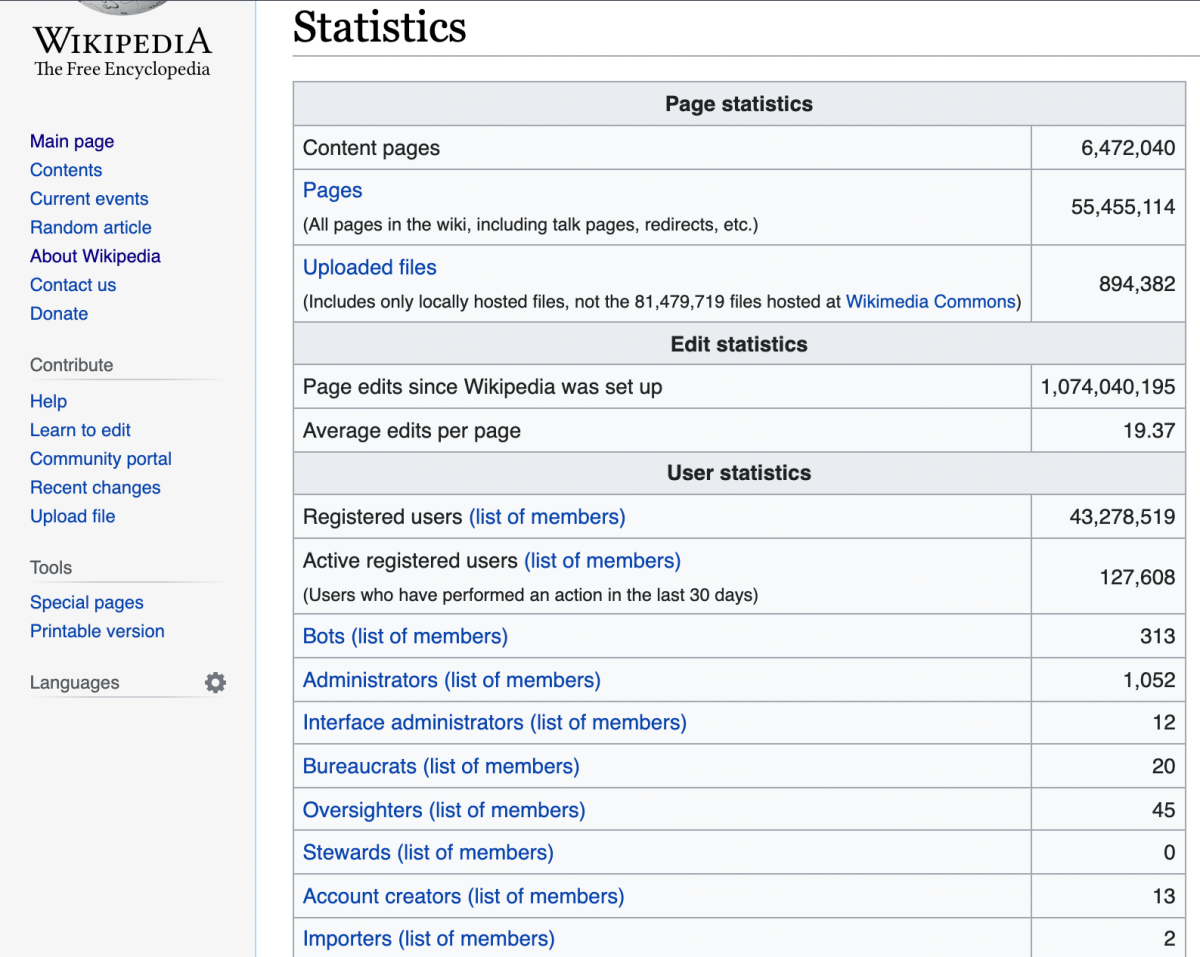Open Active registered users list of members
This screenshot has height=957, width=1200.
[x=602, y=560]
